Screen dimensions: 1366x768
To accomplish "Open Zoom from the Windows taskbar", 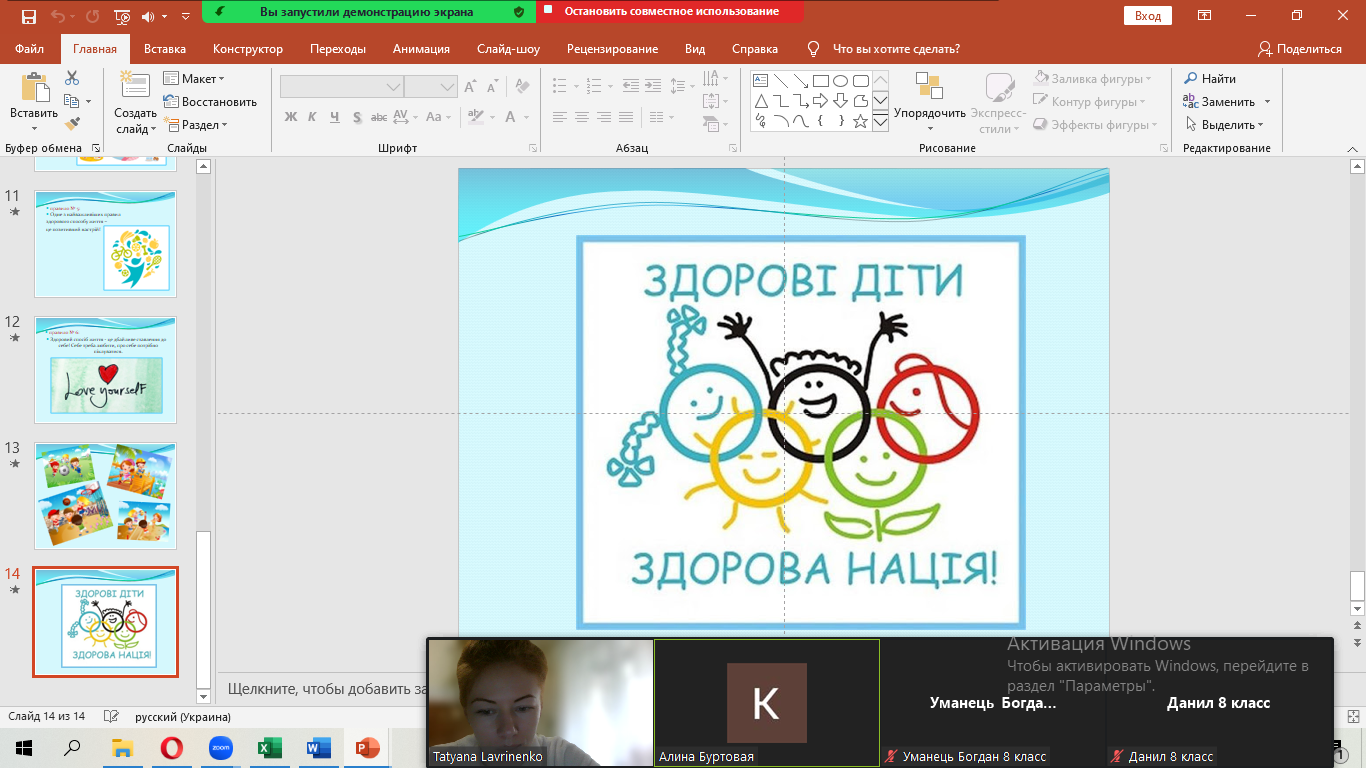I will pyautogui.click(x=220, y=747).
